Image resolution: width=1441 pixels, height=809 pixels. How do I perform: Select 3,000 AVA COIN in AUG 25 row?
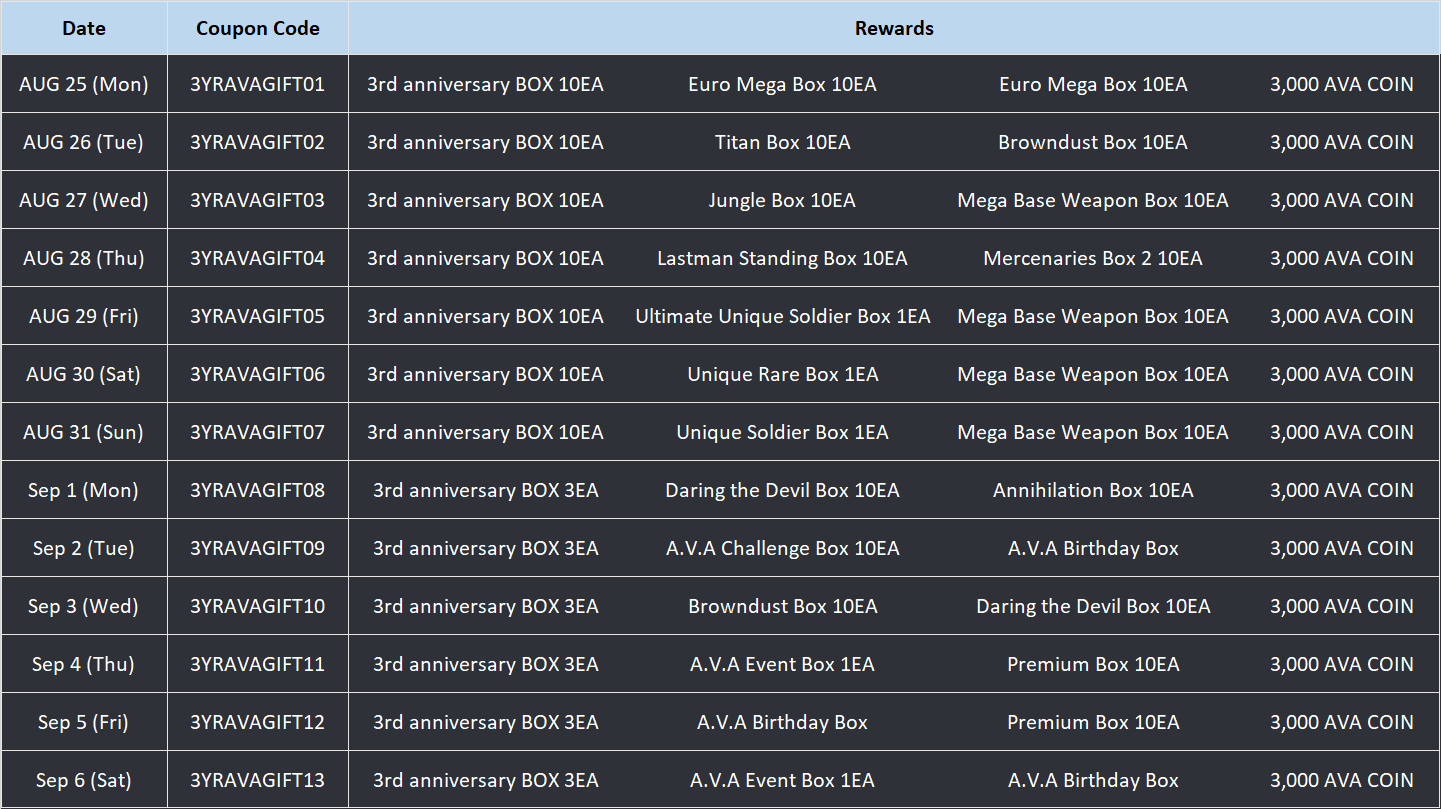[1342, 84]
